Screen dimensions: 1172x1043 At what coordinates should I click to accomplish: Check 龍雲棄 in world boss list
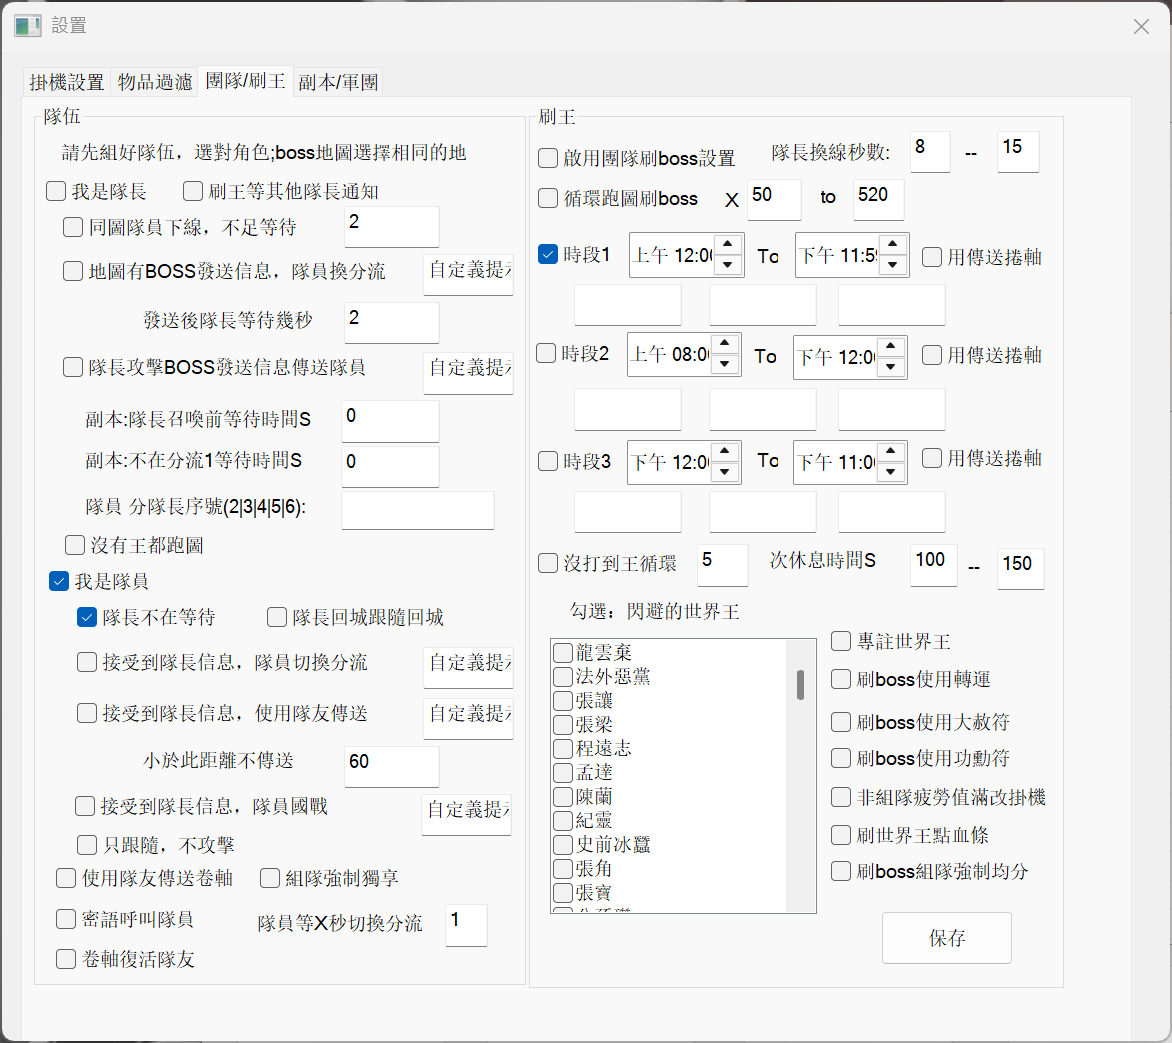pyautogui.click(x=563, y=653)
